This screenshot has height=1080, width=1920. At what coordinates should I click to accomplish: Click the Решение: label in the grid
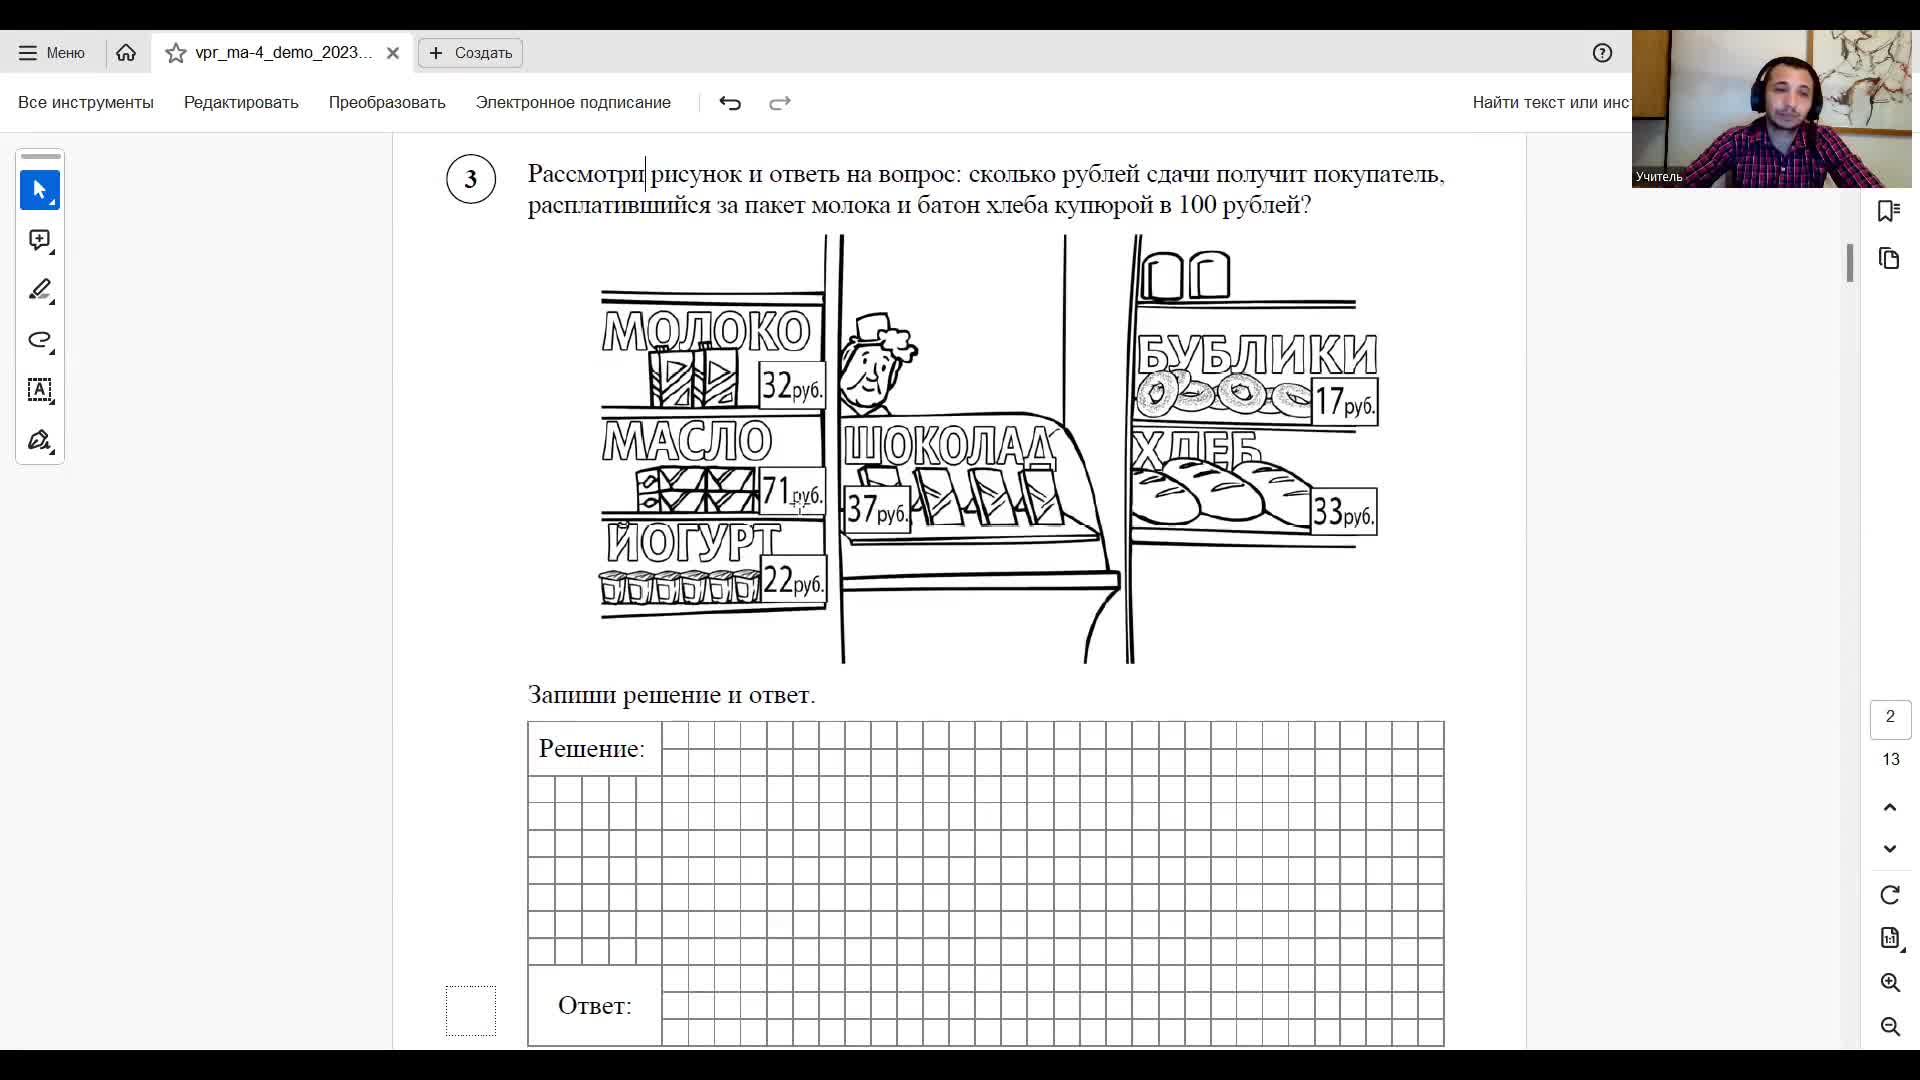[592, 748]
